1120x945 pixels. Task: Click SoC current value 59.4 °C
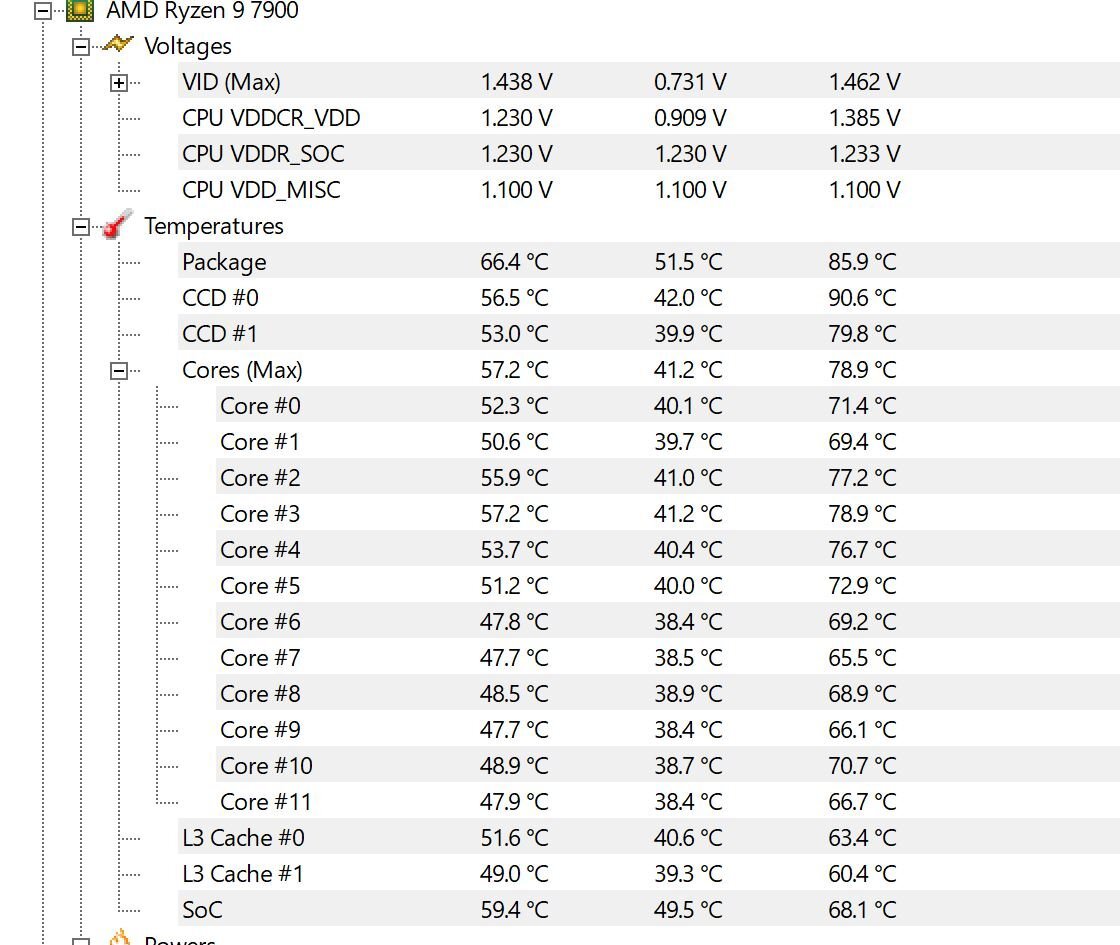point(514,909)
